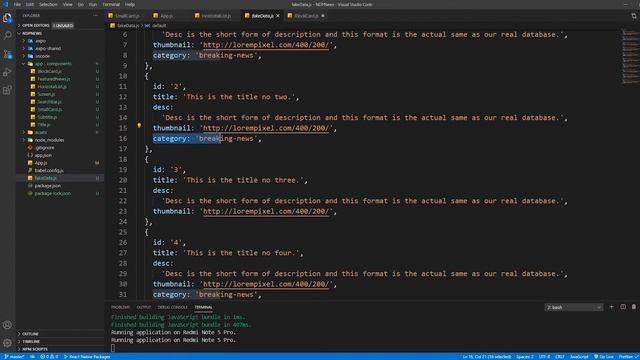This screenshot has width=640, height=360.
Task: Open the Help menu
Action: tap(130, 4)
